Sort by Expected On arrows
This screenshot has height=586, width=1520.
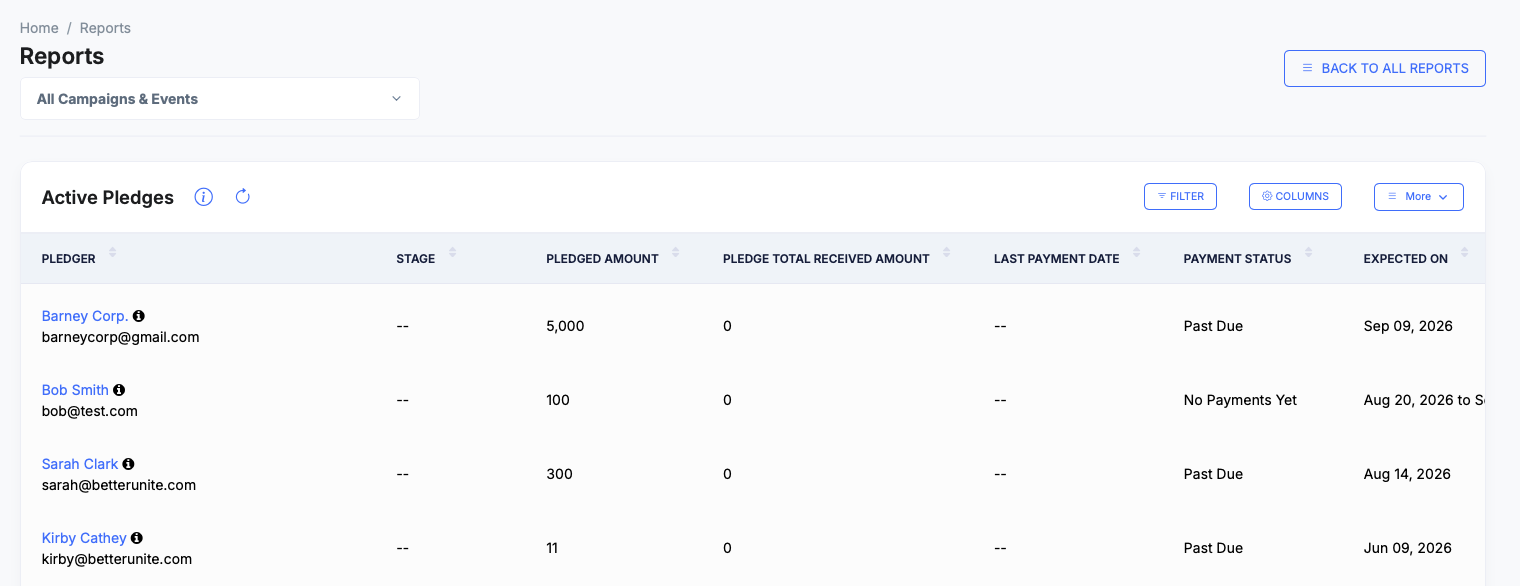[1465, 253]
